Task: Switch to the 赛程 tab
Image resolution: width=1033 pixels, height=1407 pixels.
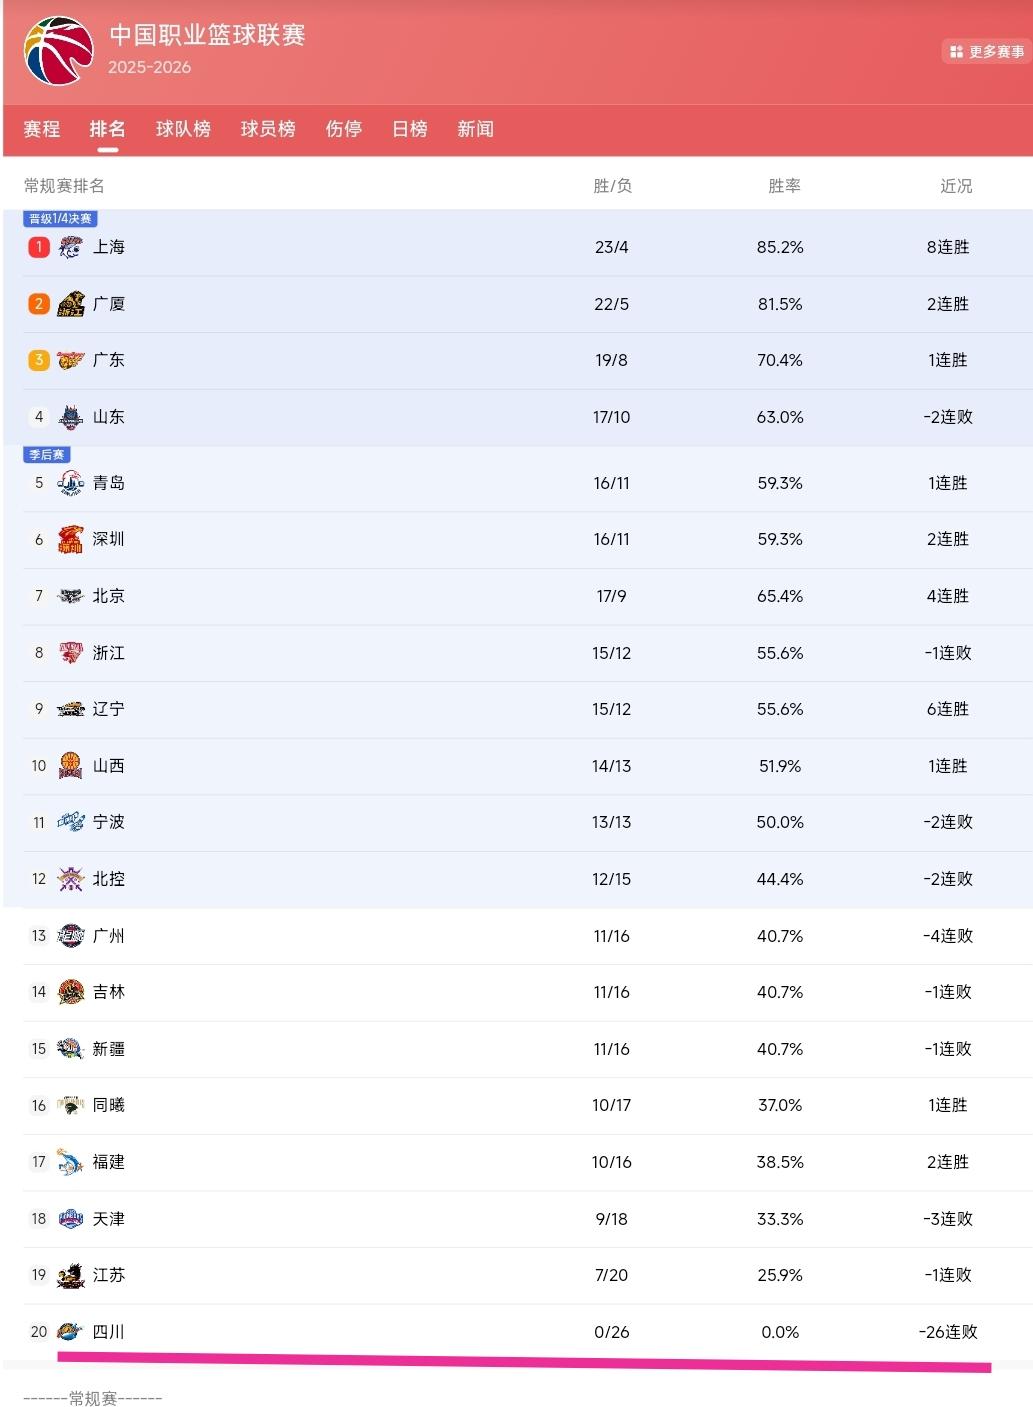Action: click(42, 129)
